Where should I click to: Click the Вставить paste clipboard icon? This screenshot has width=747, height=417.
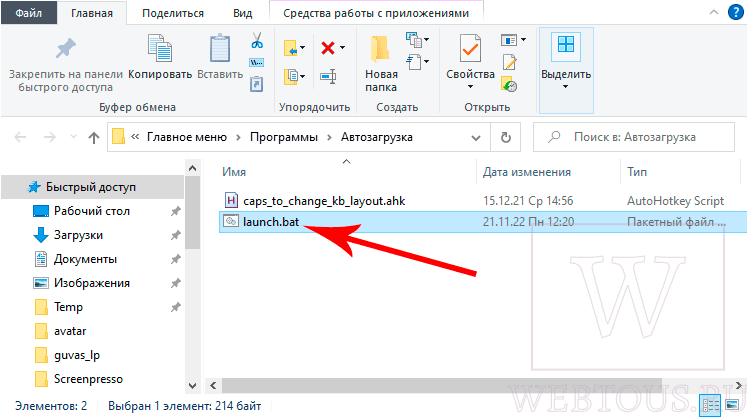click(220, 48)
